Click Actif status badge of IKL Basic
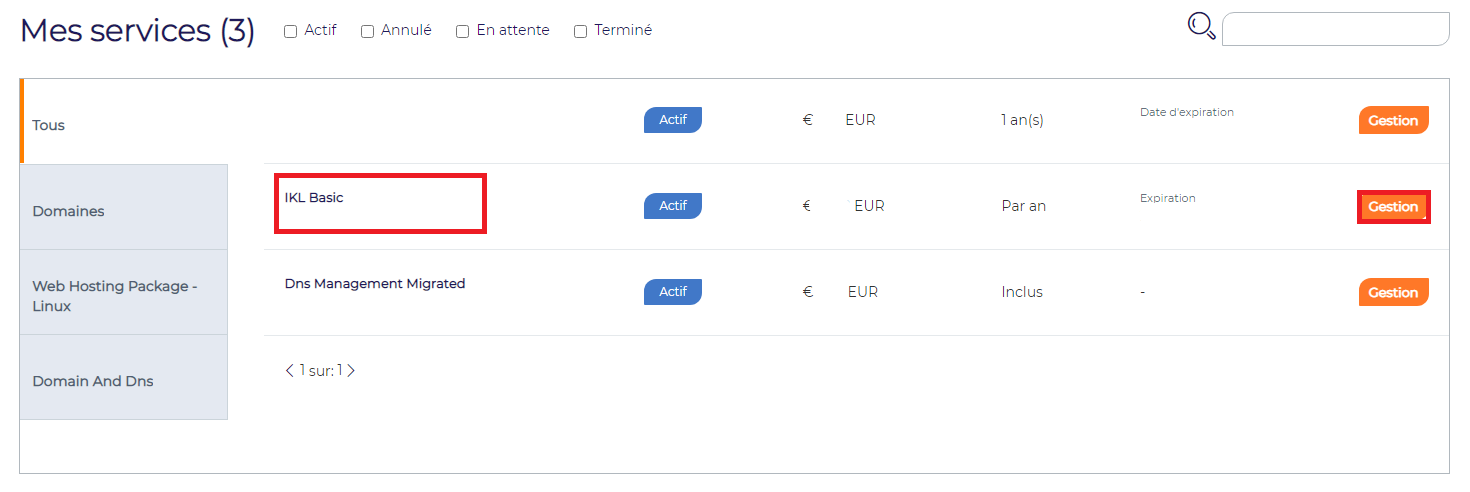Screen dimensions: 1470x492 coord(673,206)
